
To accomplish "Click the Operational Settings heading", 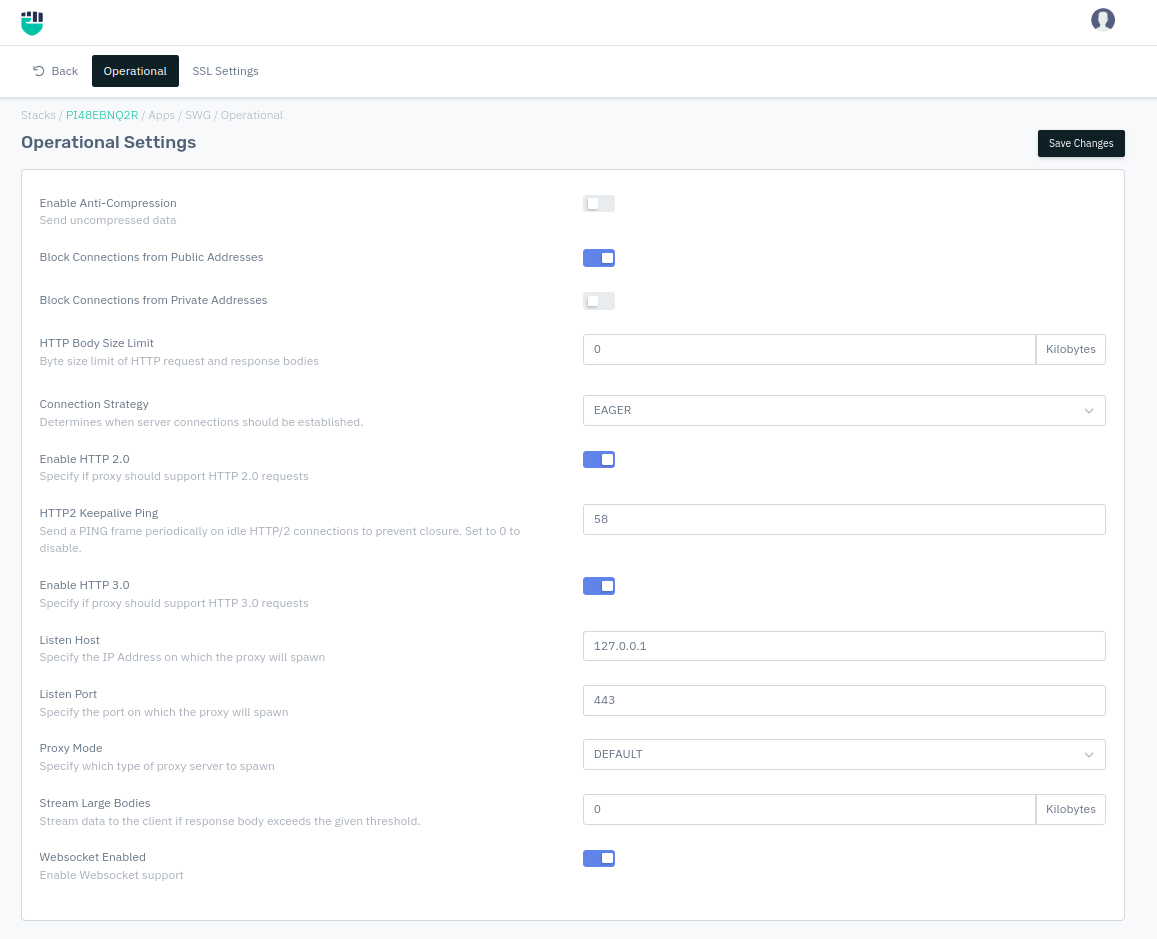I will click(108, 142).
